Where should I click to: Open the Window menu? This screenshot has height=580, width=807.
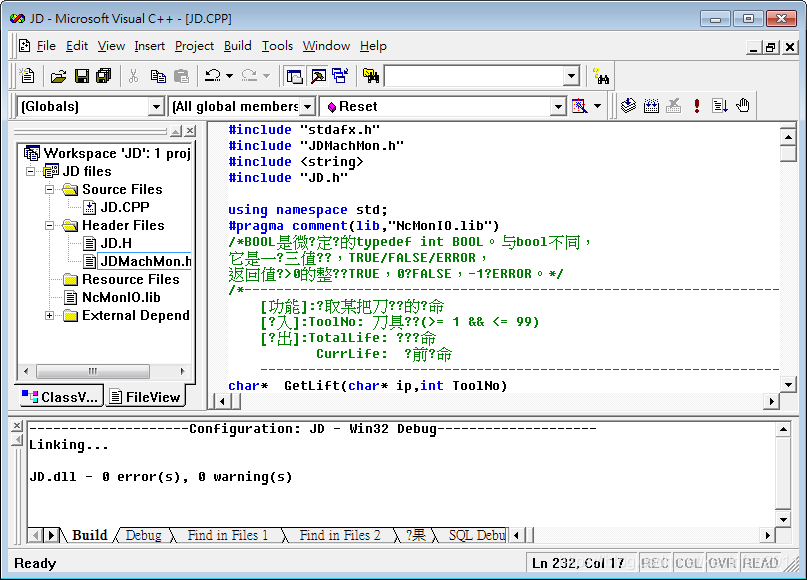[326, 46]
